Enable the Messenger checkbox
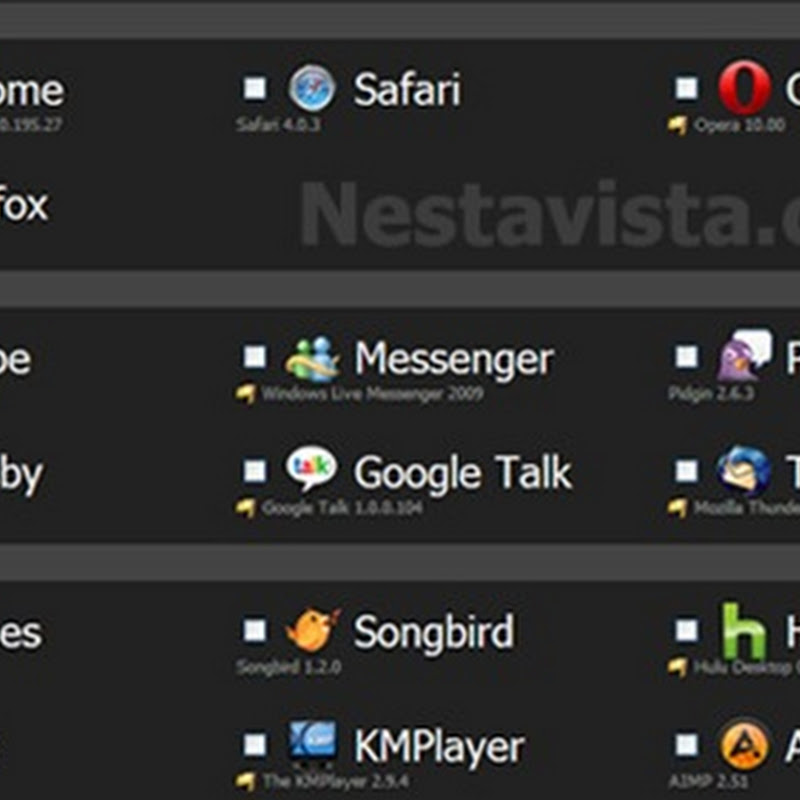The image size is (800, 800). 255,357
